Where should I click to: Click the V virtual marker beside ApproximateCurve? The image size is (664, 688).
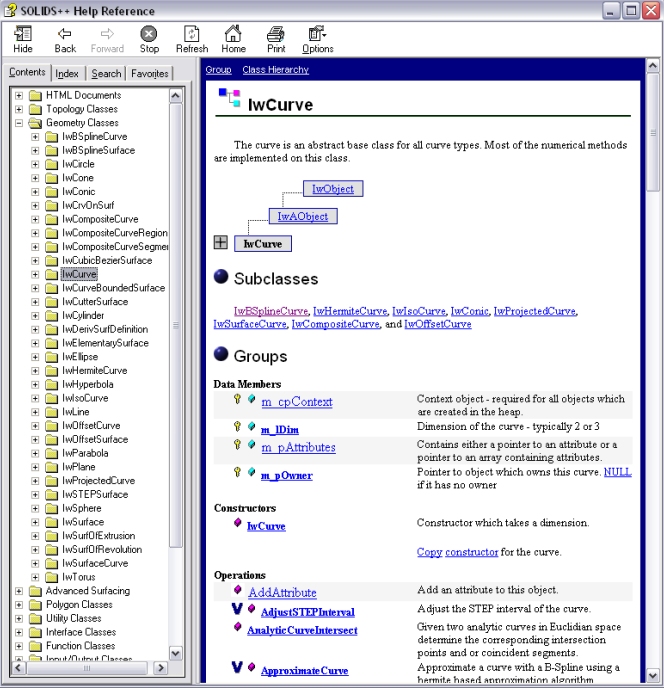click(x=237, y=667)
